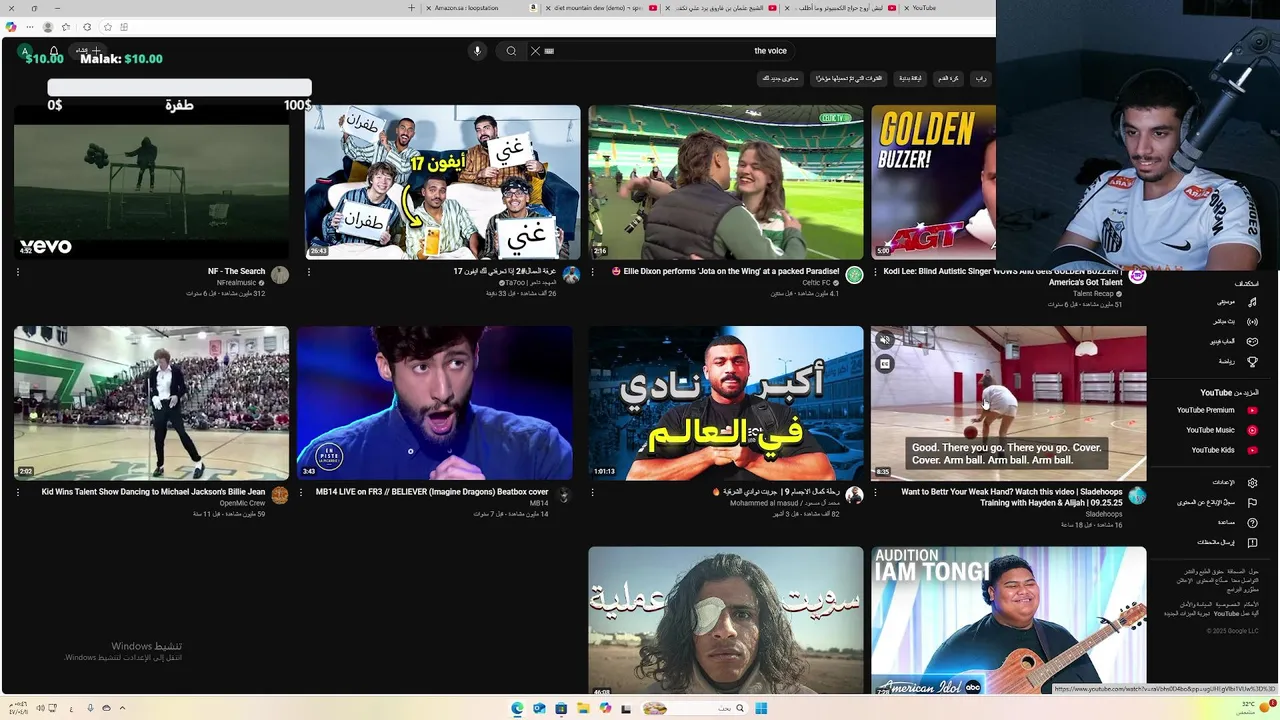Open the iPhone 17 Ta7oo video thumbnail

click(443, 182)
